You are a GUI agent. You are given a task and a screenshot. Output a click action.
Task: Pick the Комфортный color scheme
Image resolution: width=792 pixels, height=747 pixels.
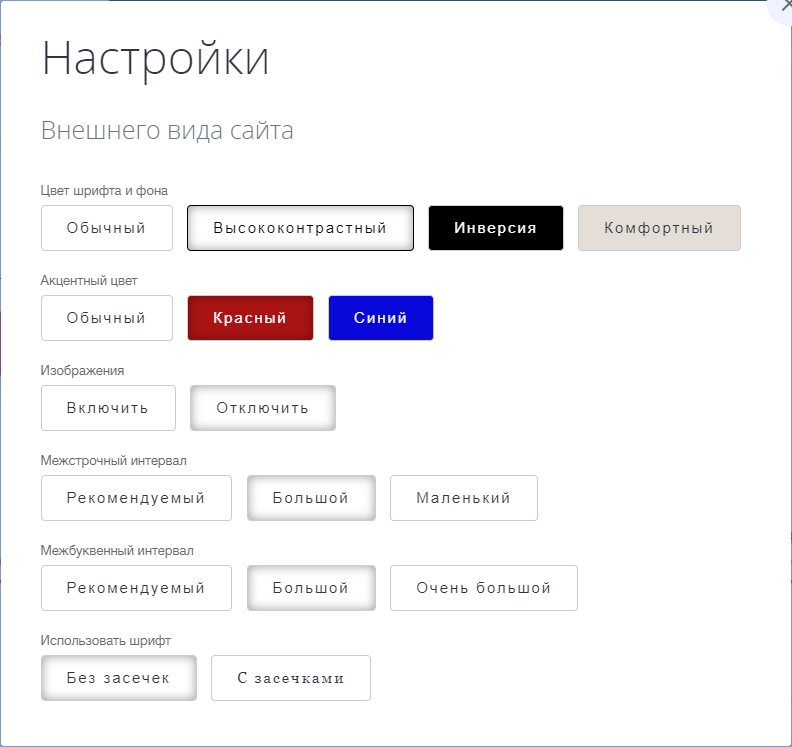click(659, 228)
